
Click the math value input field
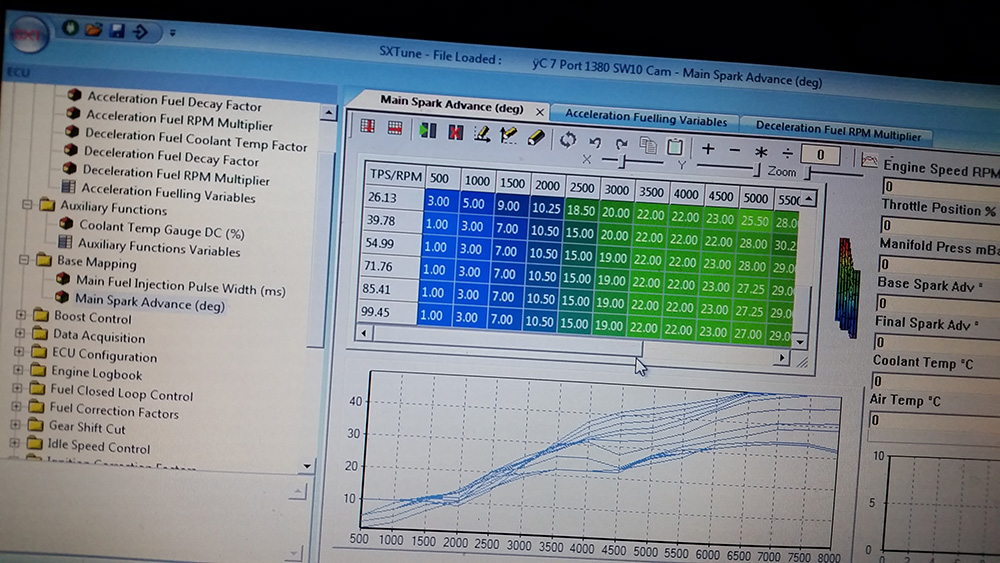[820, 155]
